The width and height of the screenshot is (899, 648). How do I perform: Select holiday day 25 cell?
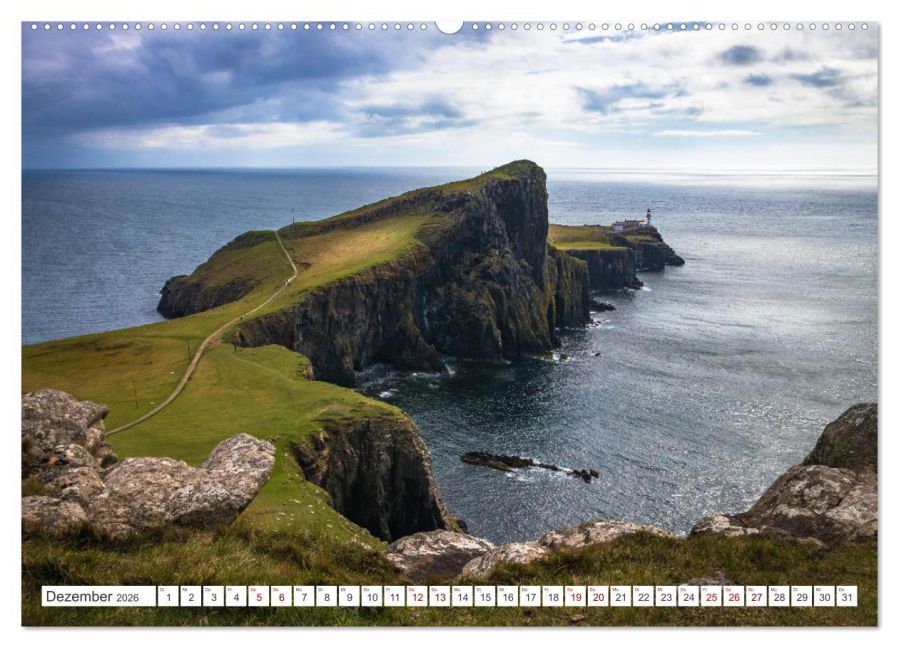(x=712, y=596)
